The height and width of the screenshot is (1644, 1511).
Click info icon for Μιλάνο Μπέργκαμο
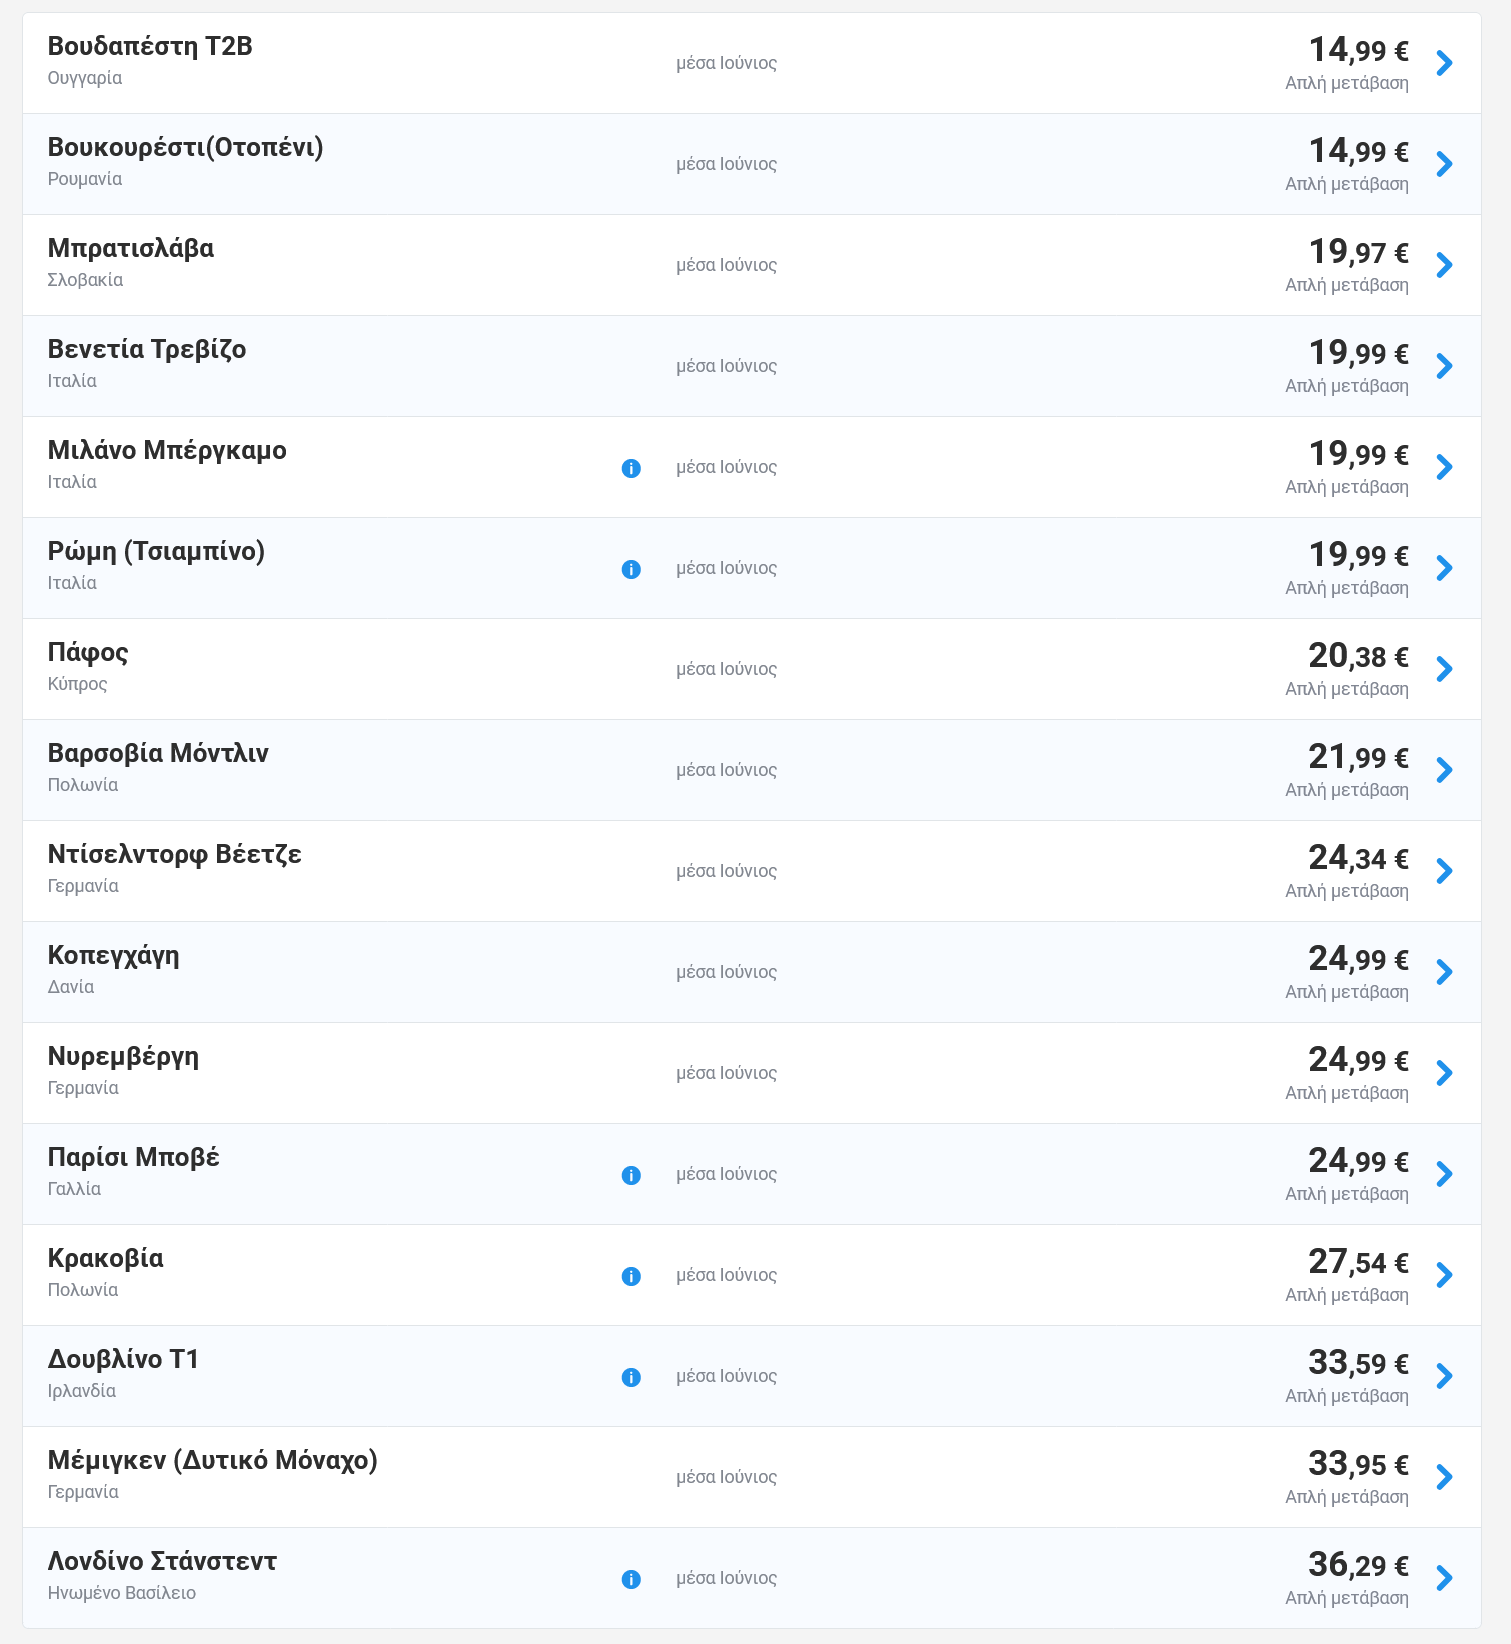(x=631, y=468)
